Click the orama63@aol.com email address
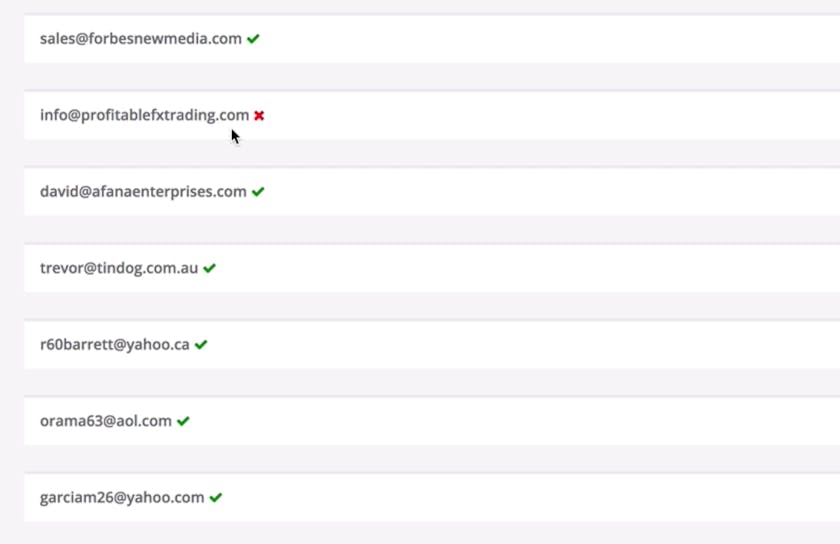The width and height of the screenshot is (840, 544). [106, 421]
